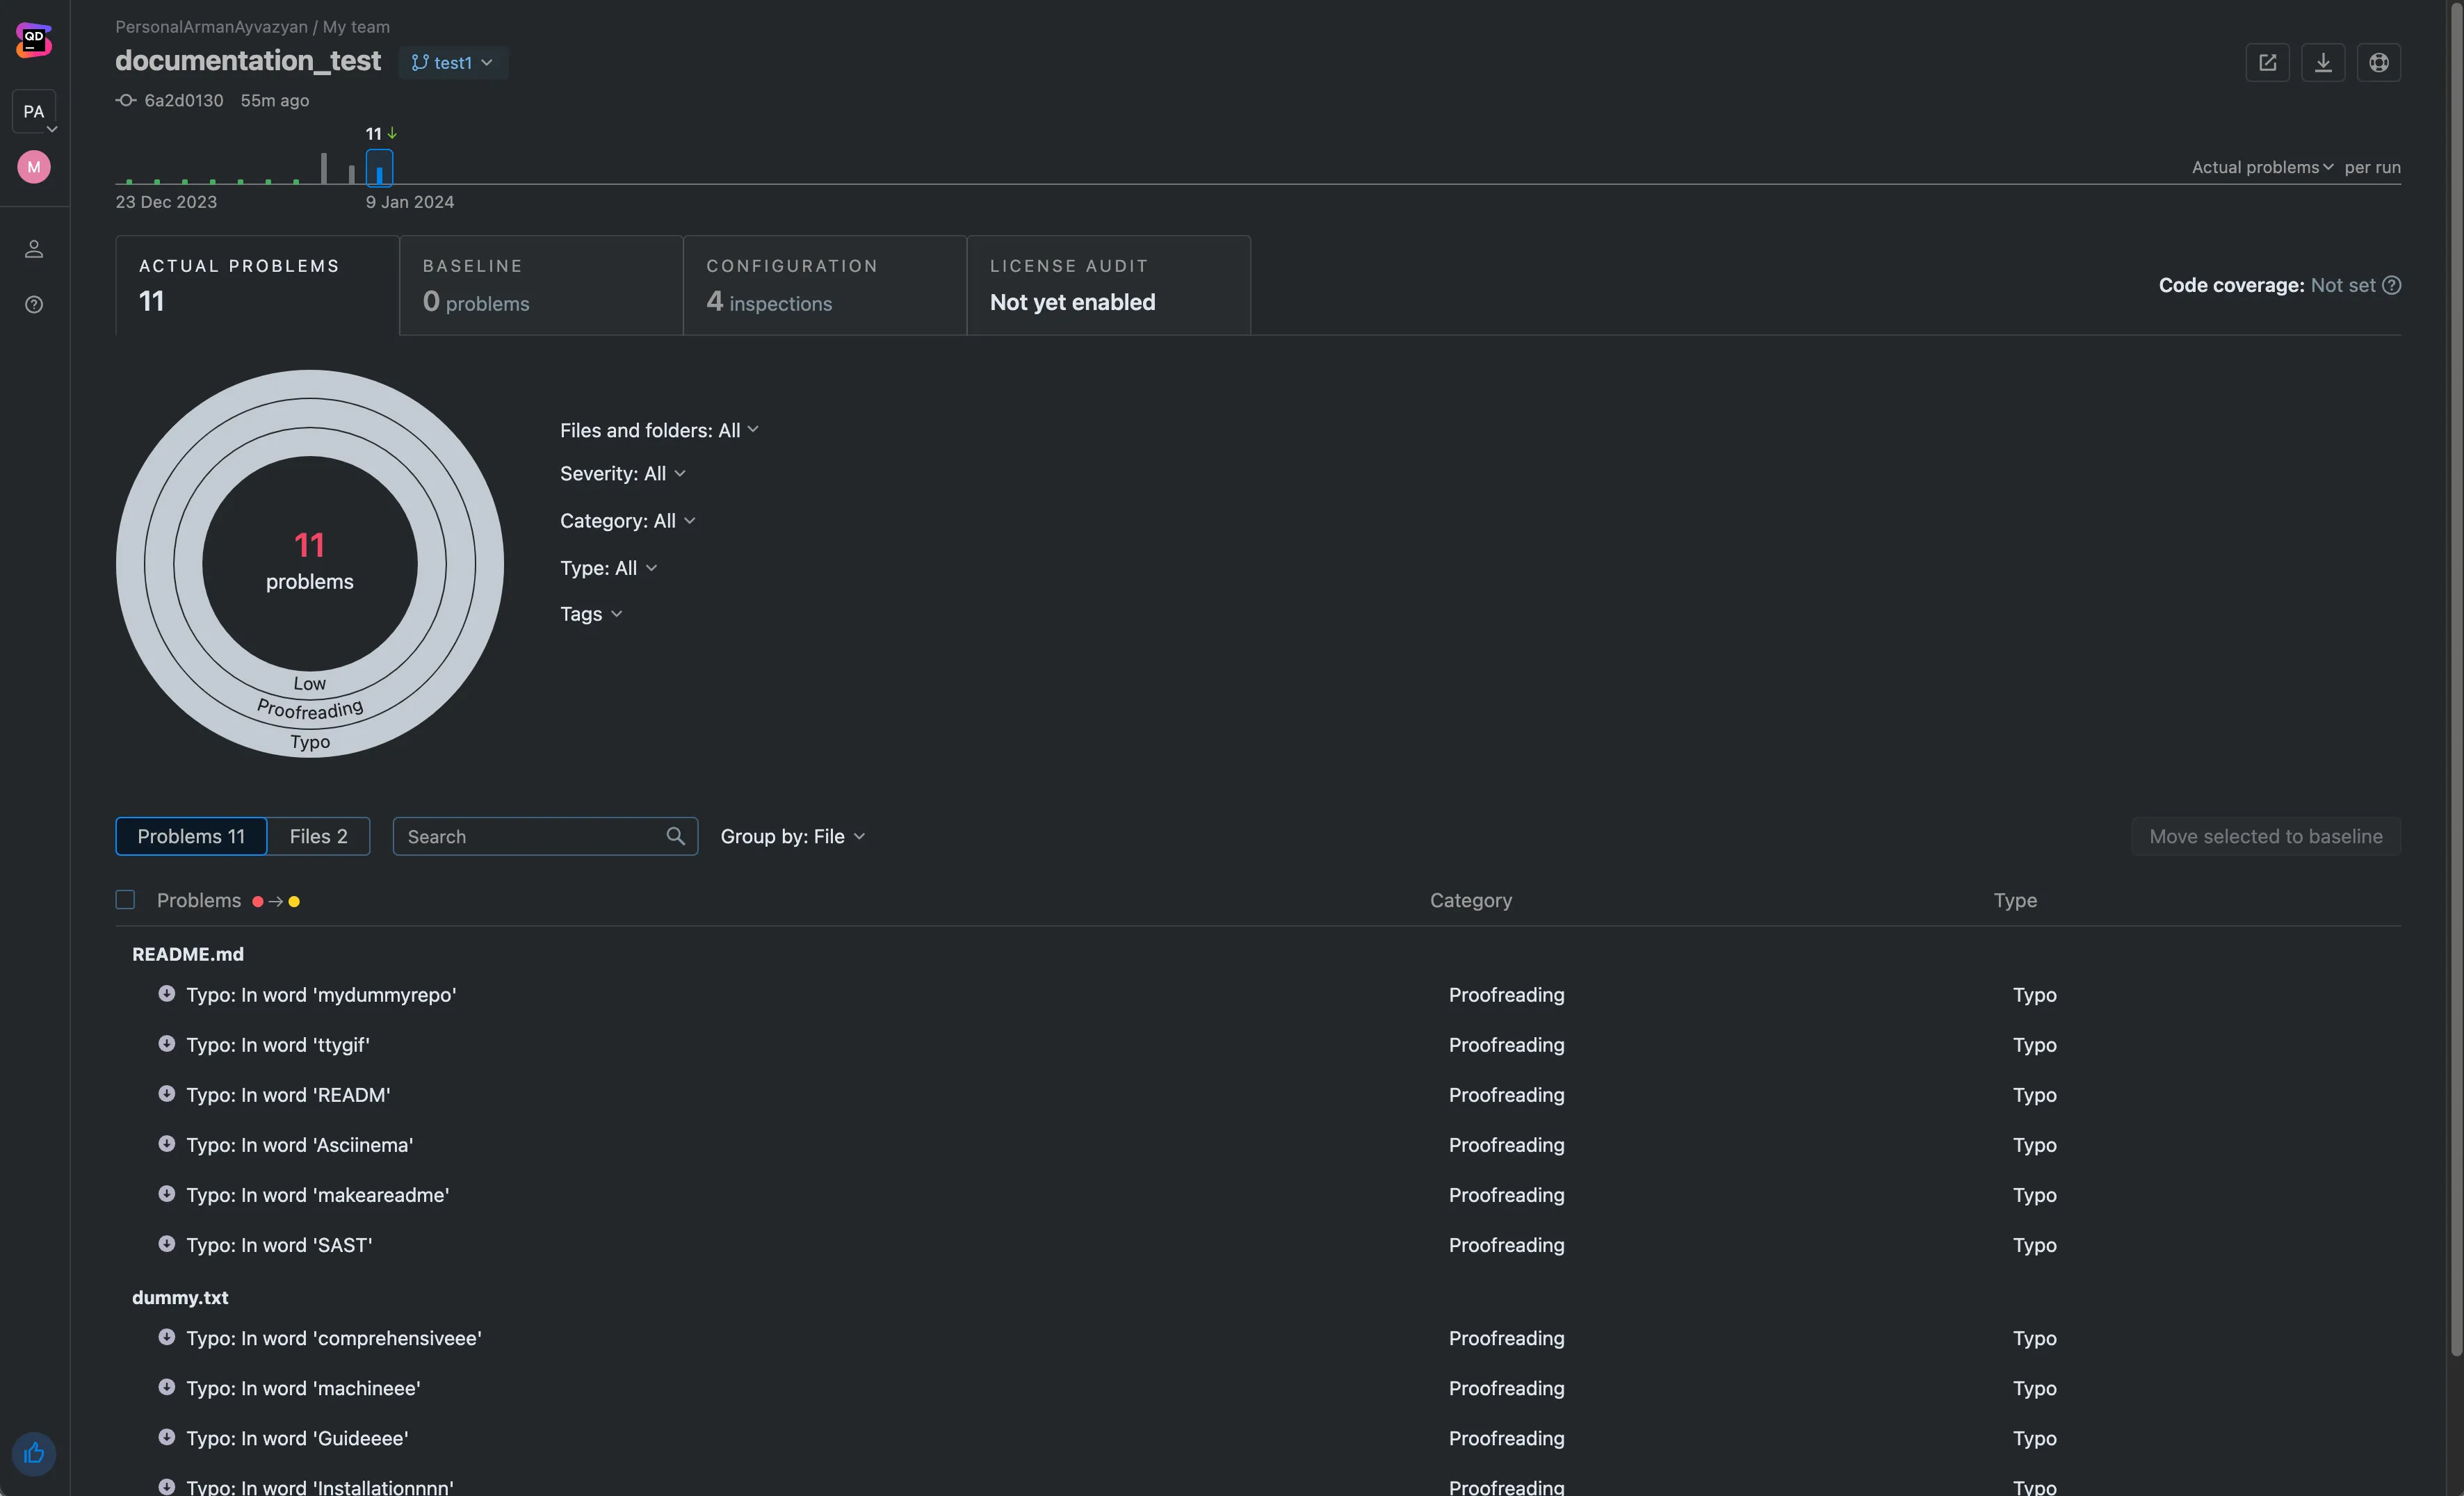This screenshot has width=2464, height=1496.
Task: Open the PA organization switcher
Action: [x=34, y=112]
